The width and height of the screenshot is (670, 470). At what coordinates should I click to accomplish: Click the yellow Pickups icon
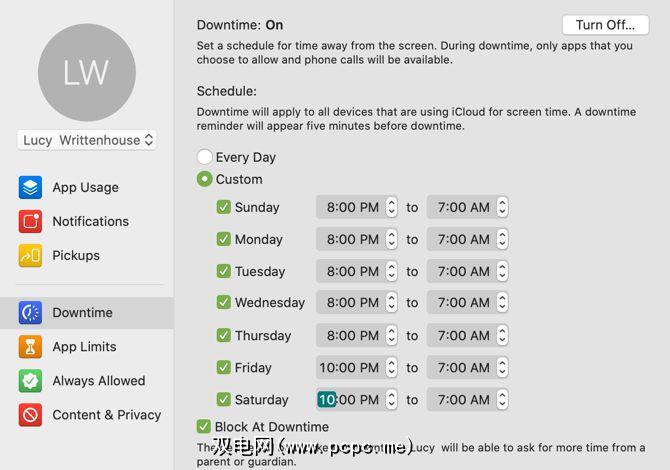point(30,255)
